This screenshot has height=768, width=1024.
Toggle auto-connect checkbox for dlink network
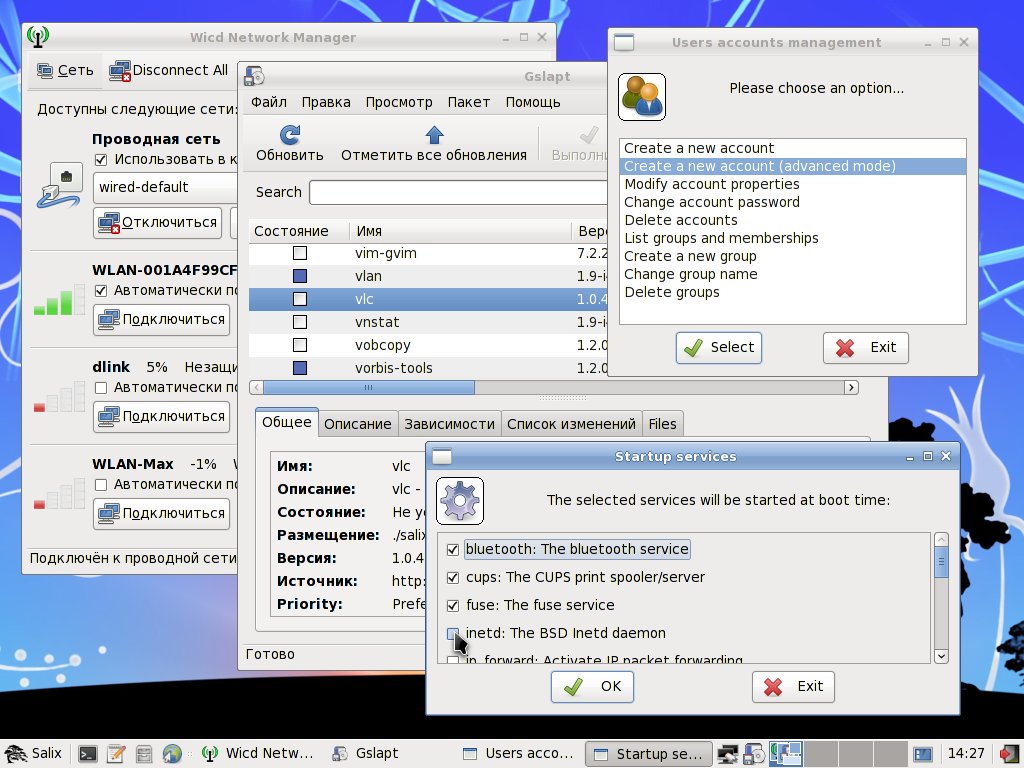click(x=101, y=388)
